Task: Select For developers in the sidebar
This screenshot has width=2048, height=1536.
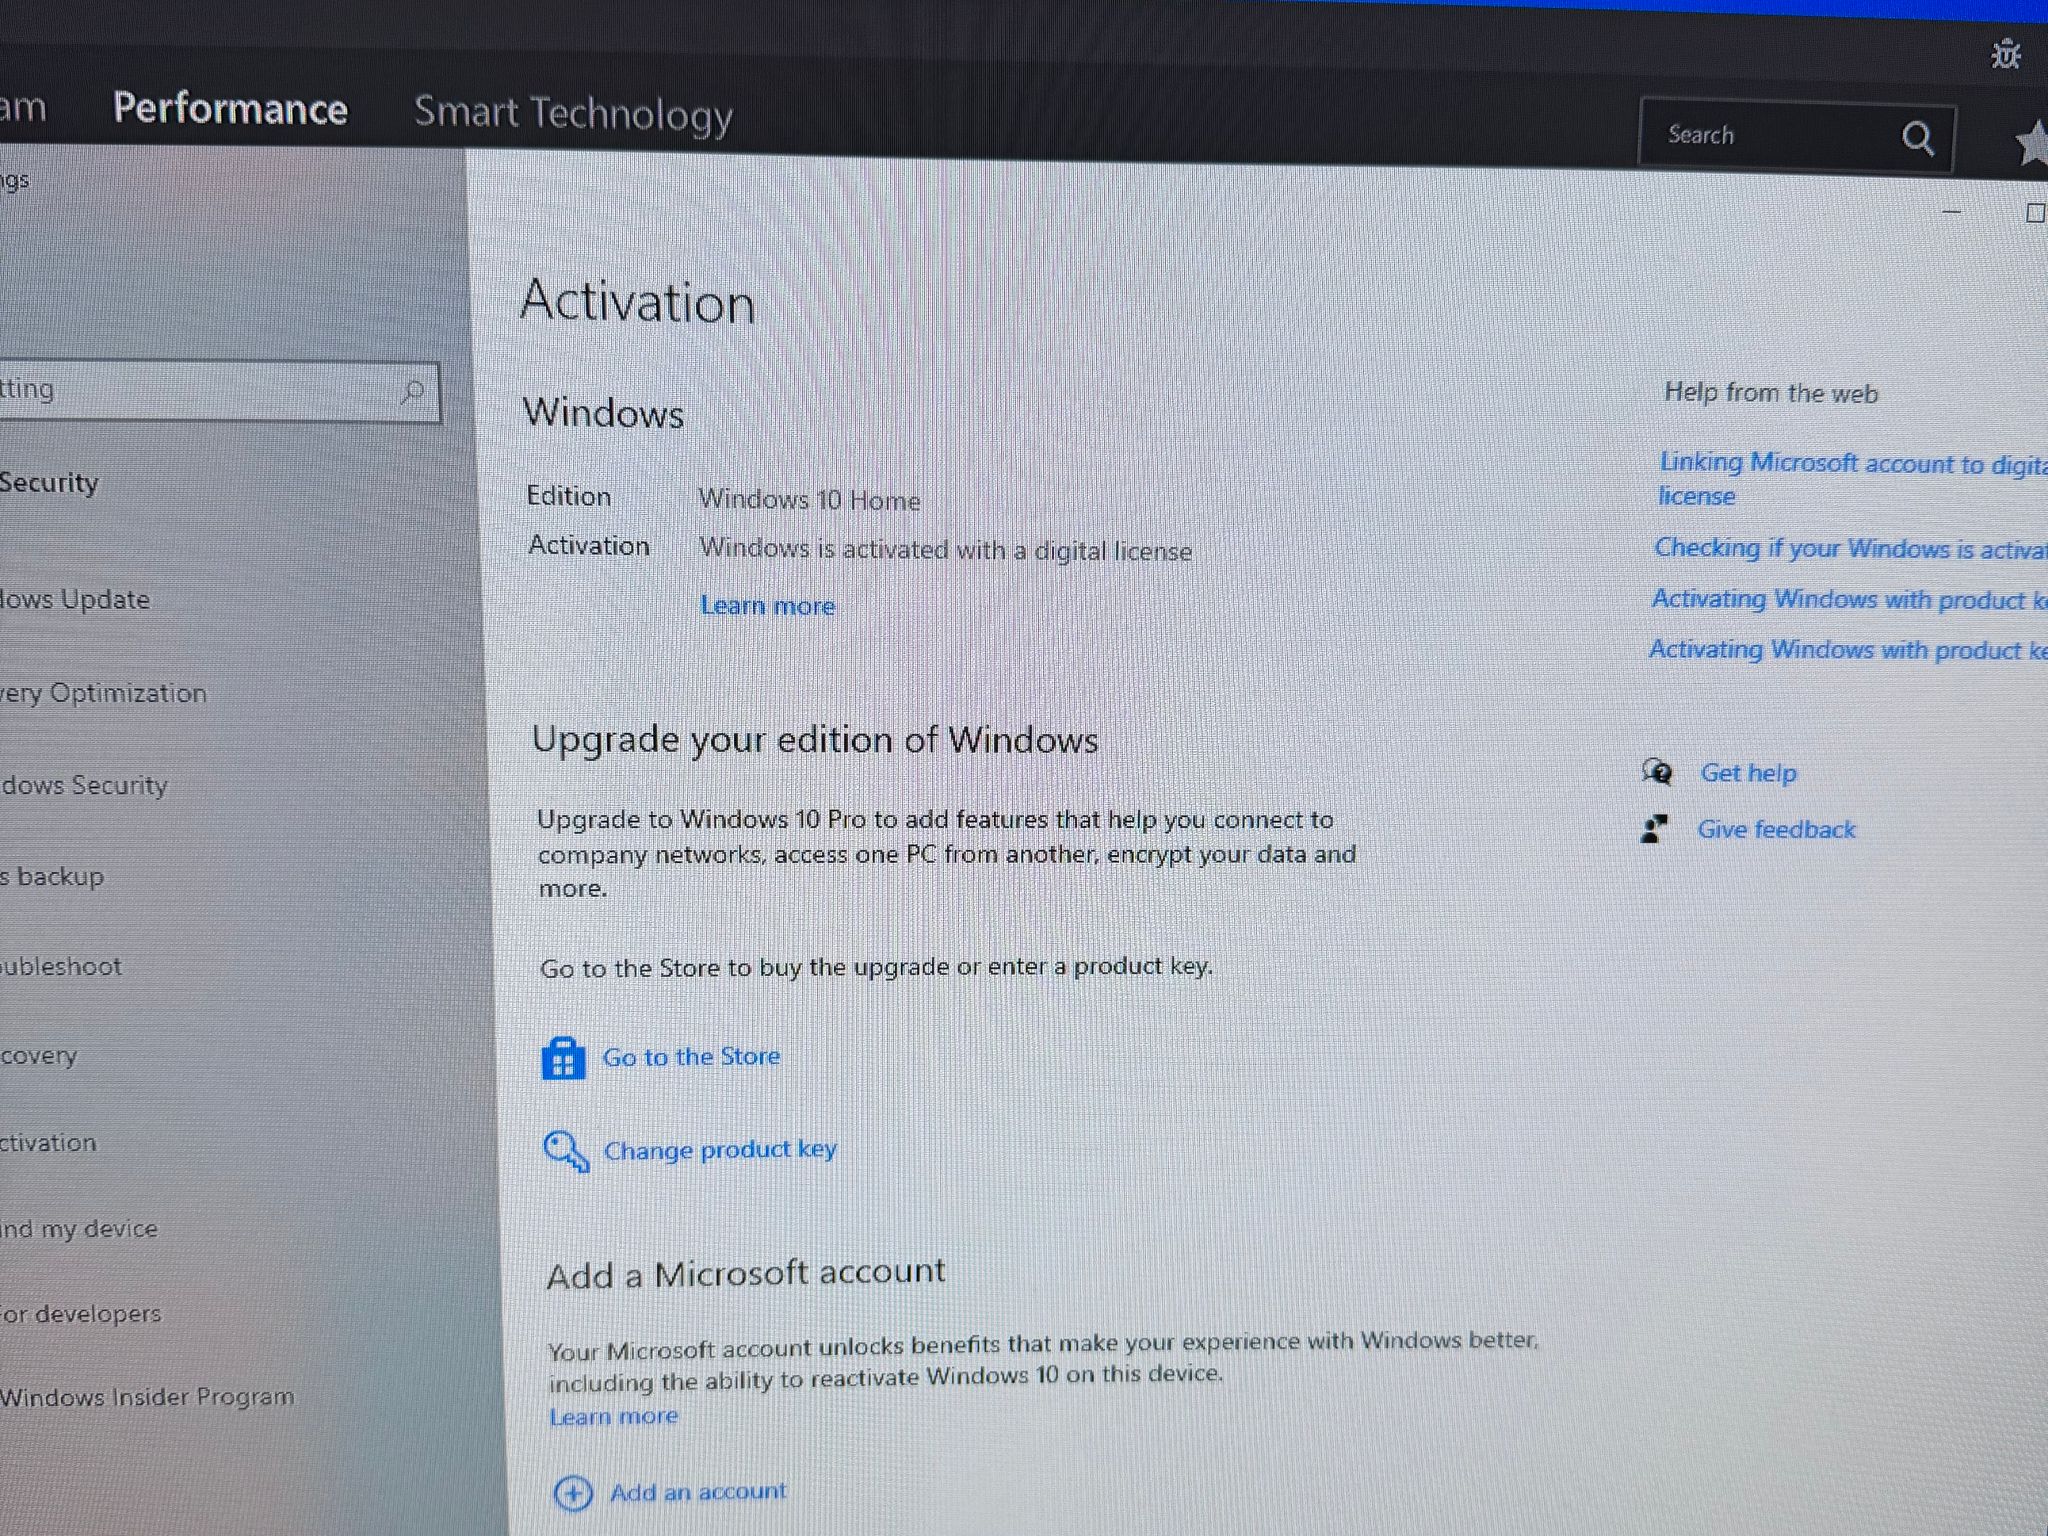Action: (81, 1313)
